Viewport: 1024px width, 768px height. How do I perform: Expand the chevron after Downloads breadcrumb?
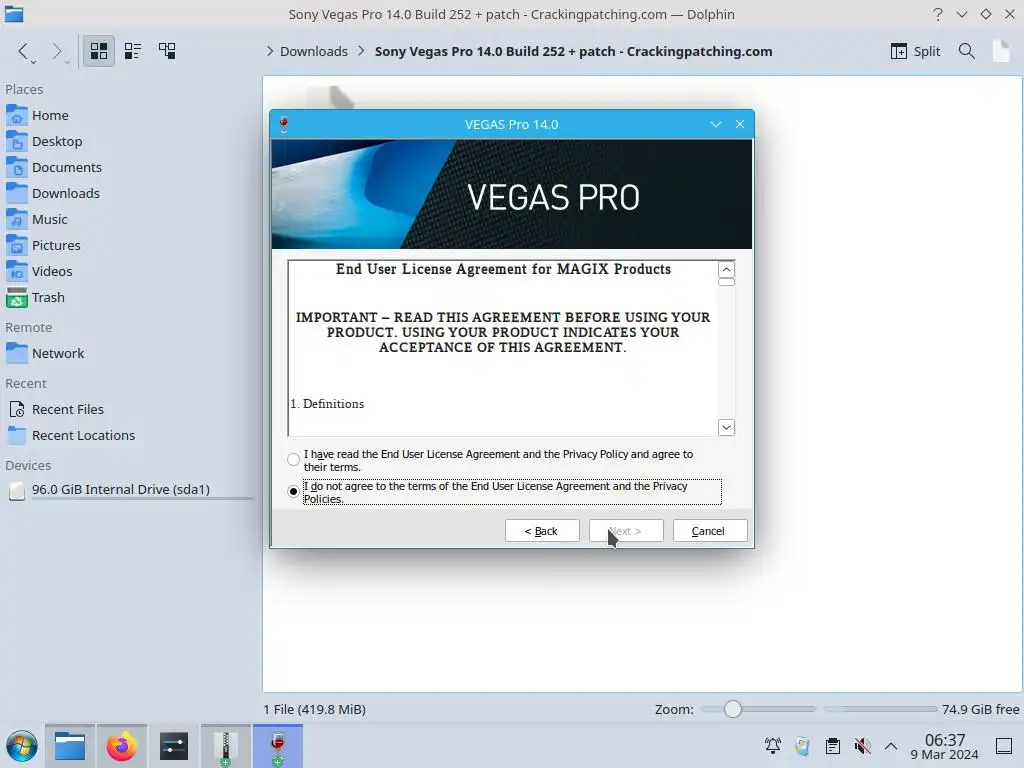point(361,51)
